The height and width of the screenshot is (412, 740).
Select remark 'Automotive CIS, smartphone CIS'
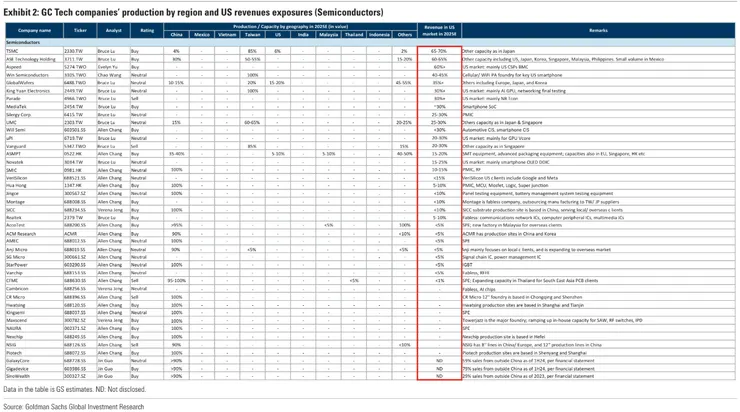tap(496, 130)
